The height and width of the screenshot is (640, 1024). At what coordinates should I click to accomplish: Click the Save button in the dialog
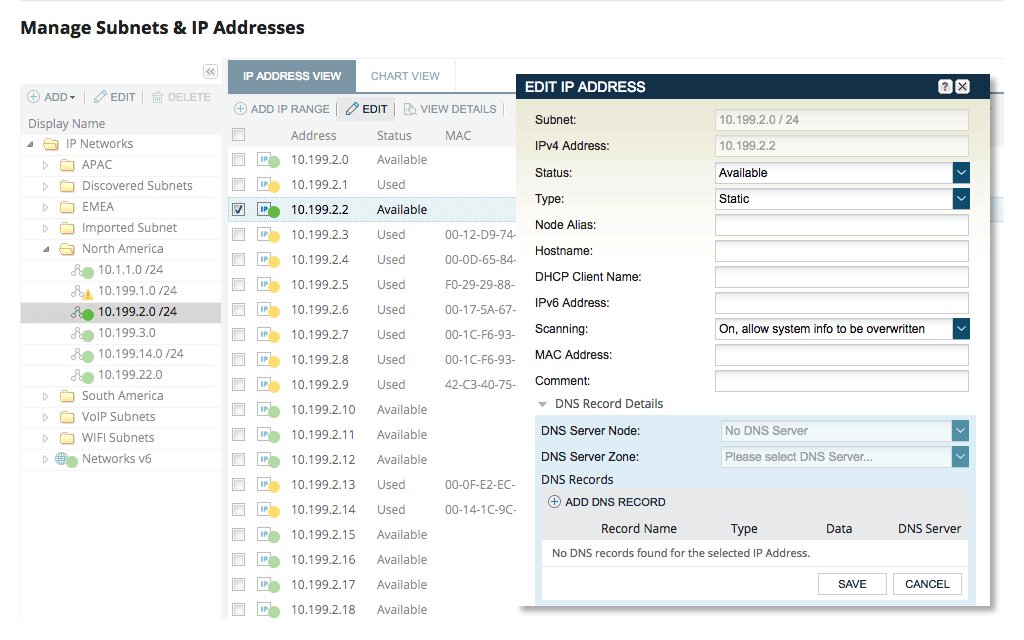point(851,583)
